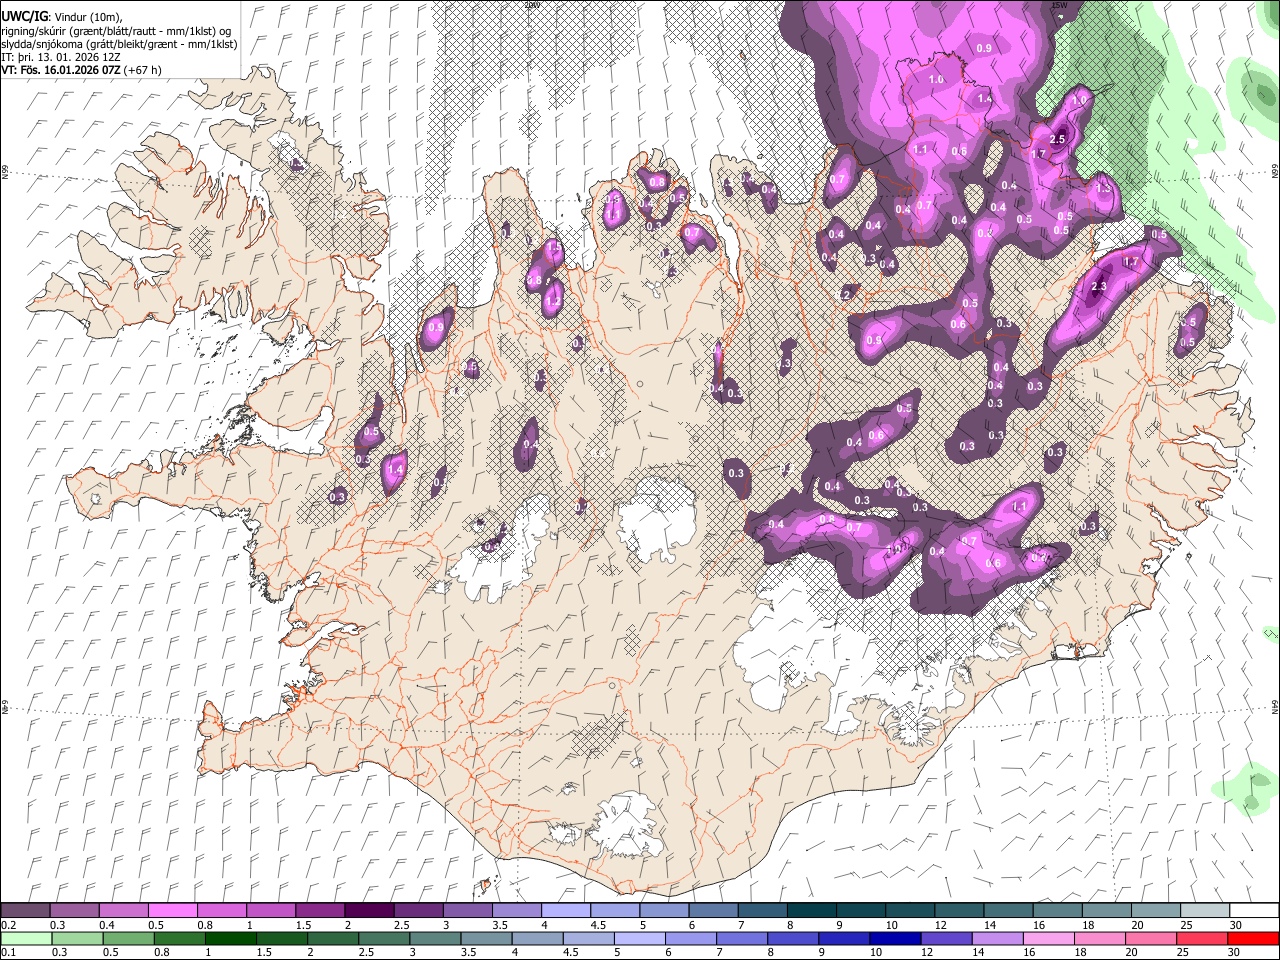This screenshot has width=1280, height=960.
Task: Click the palest green swatch starting rain legend
Action: pos(26,938)
